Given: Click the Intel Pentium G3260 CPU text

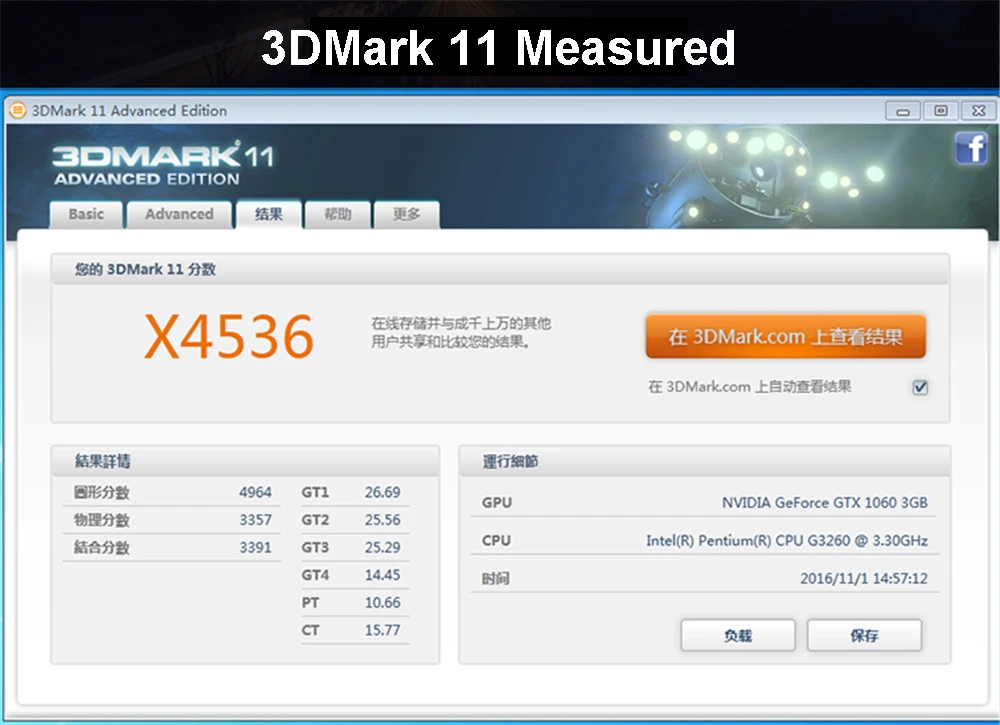Looking at the screenshot, I should click(787, 541).
